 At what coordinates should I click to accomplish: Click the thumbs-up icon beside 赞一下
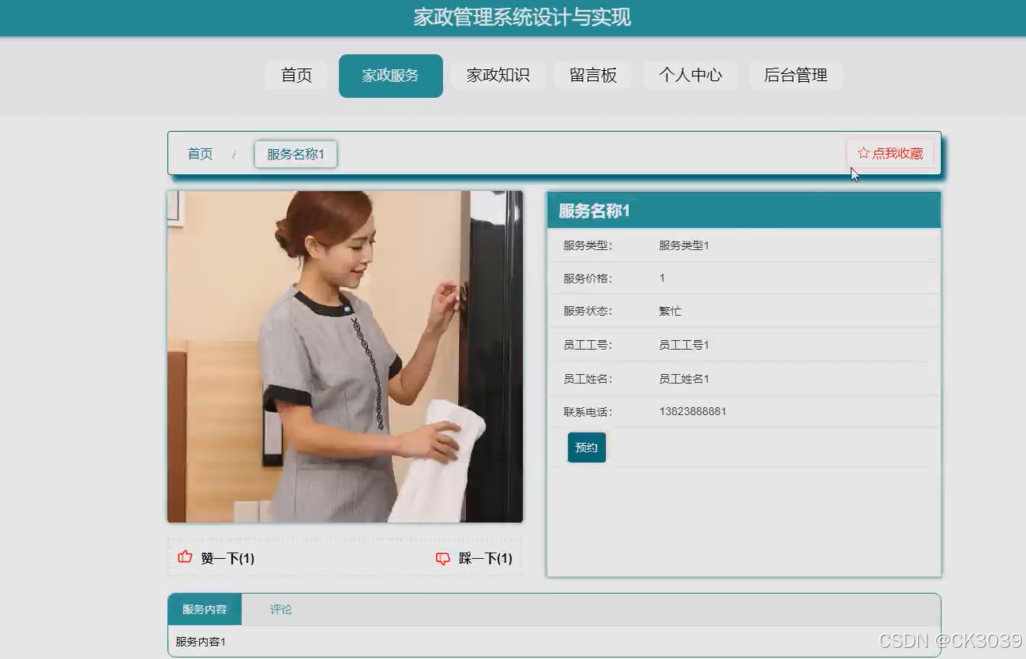(183, 558)
